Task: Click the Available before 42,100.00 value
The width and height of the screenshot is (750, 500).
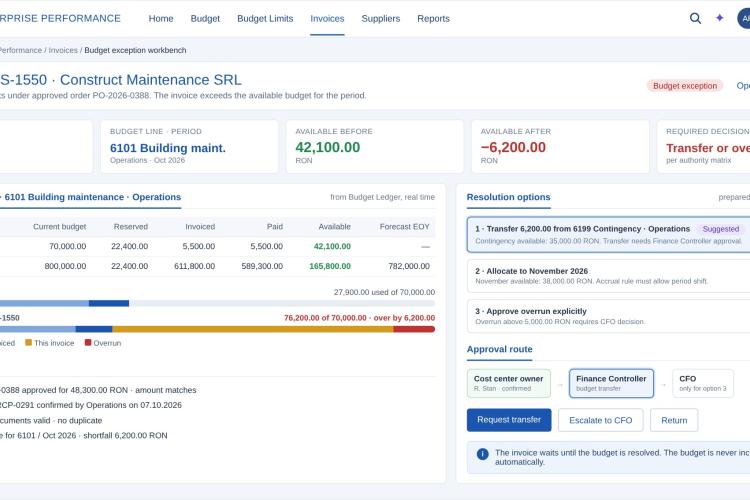Action: tap(328, 147)
